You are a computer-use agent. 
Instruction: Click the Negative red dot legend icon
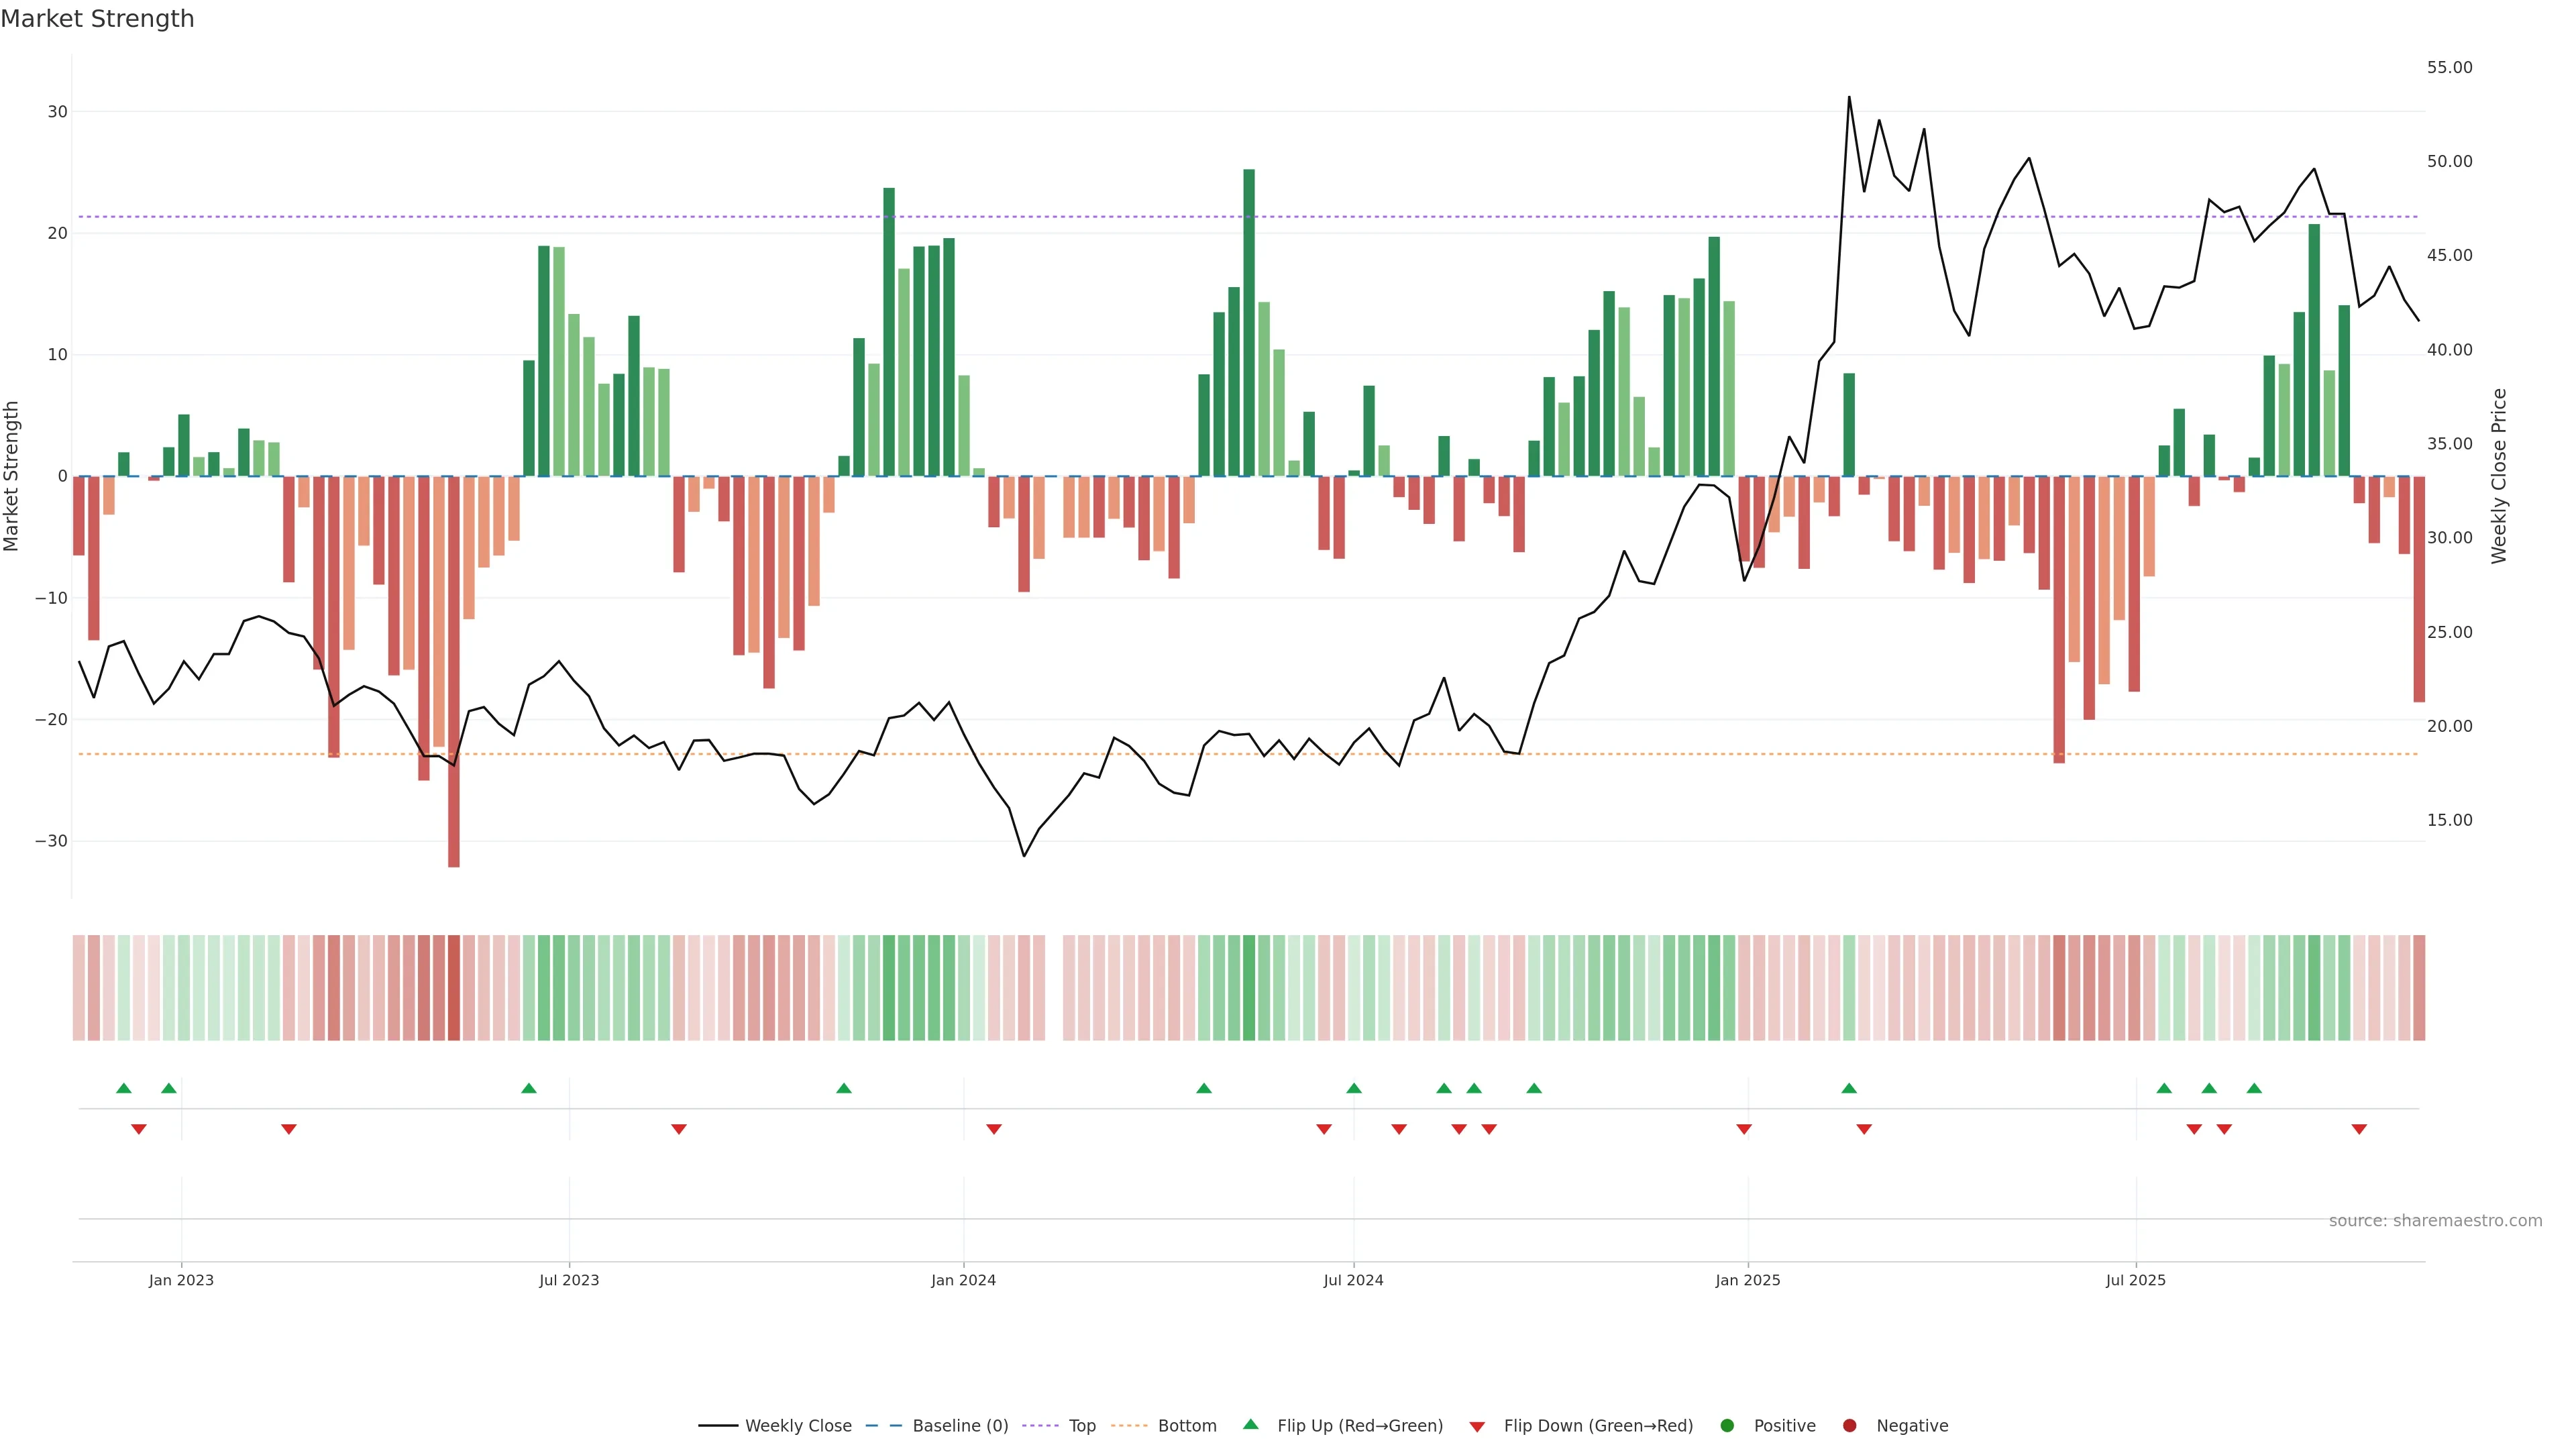point(1849,1426)
